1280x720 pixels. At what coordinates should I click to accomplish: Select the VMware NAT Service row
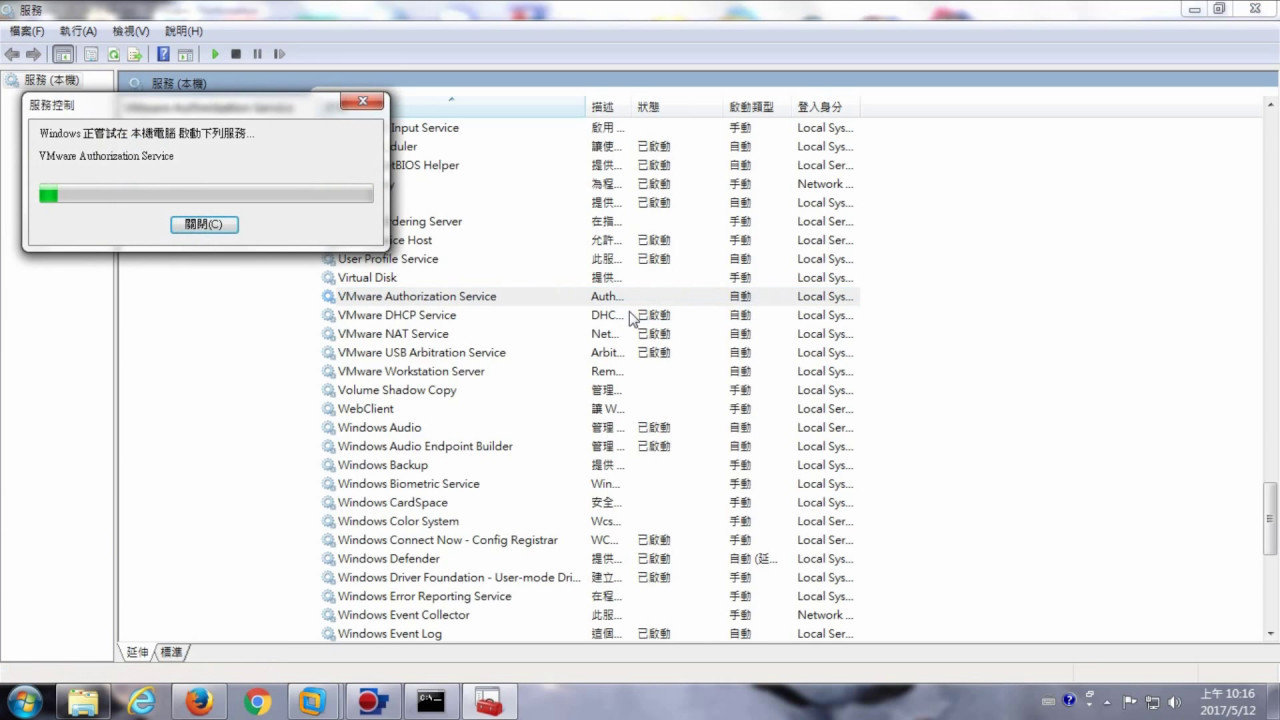point(589,334)
